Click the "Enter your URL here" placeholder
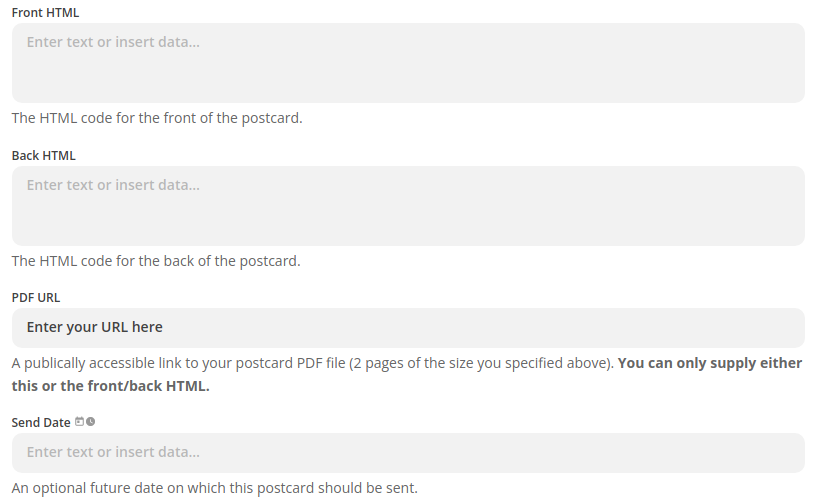Screen dimensions: 827x504 click(x=95, y=327)
